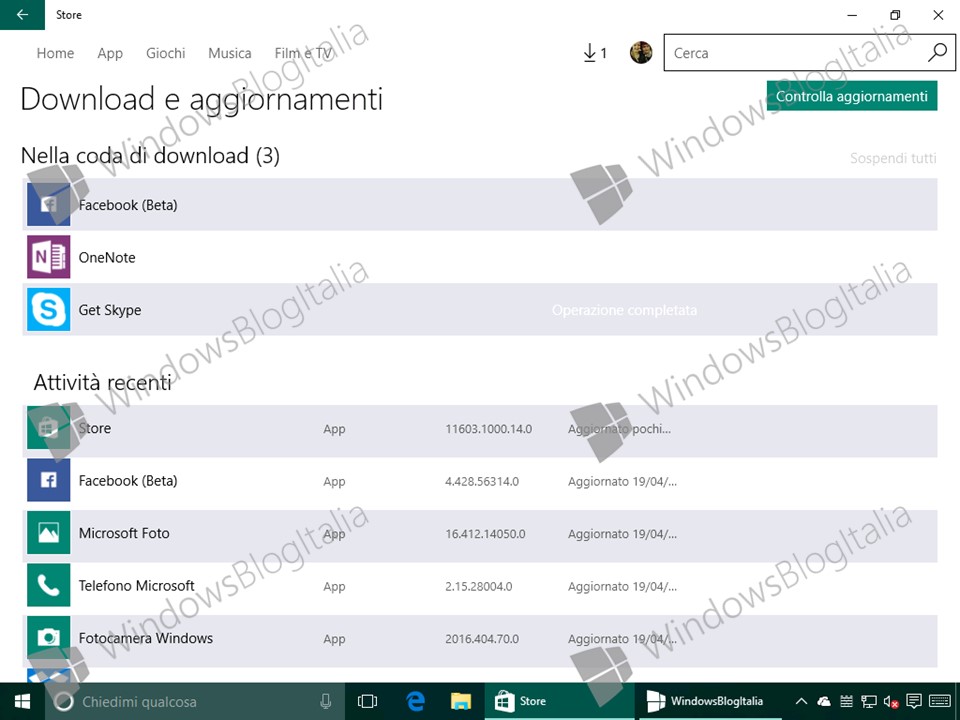Viewport: 960px width, 720px height.
Task: Open the Windows Start menu
Action: tap(22, 701)
